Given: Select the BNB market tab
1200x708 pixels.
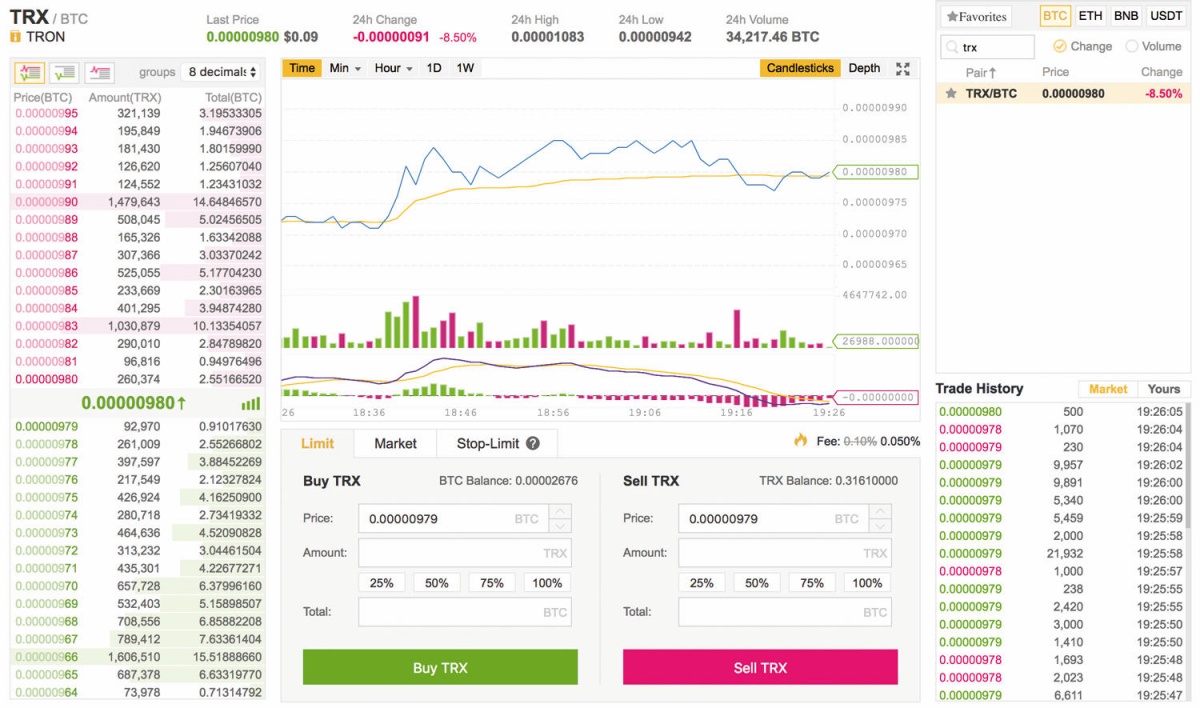Looking at the screenshot, I should coord(1126,16).
